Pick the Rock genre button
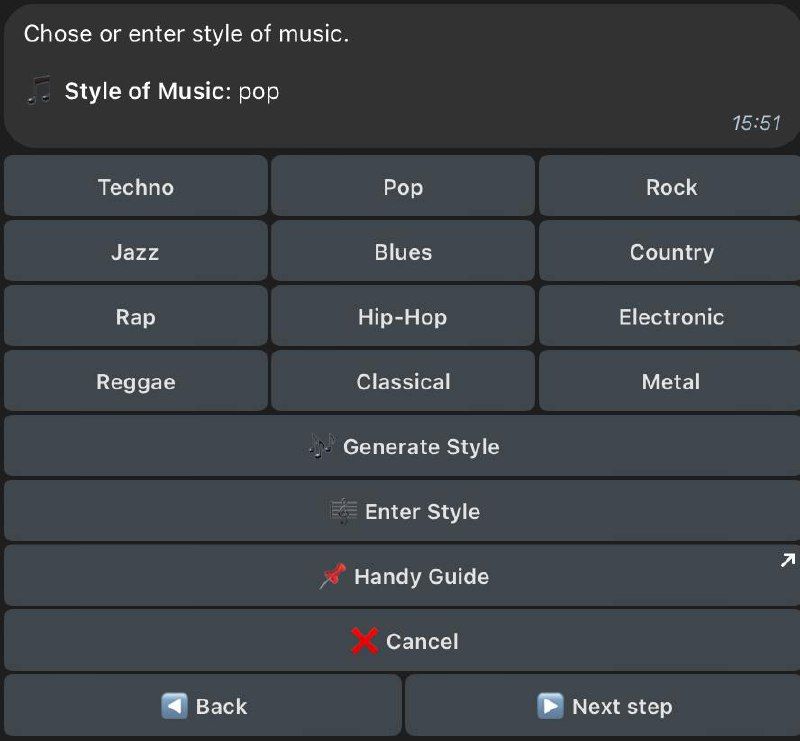 coord(670,186)
